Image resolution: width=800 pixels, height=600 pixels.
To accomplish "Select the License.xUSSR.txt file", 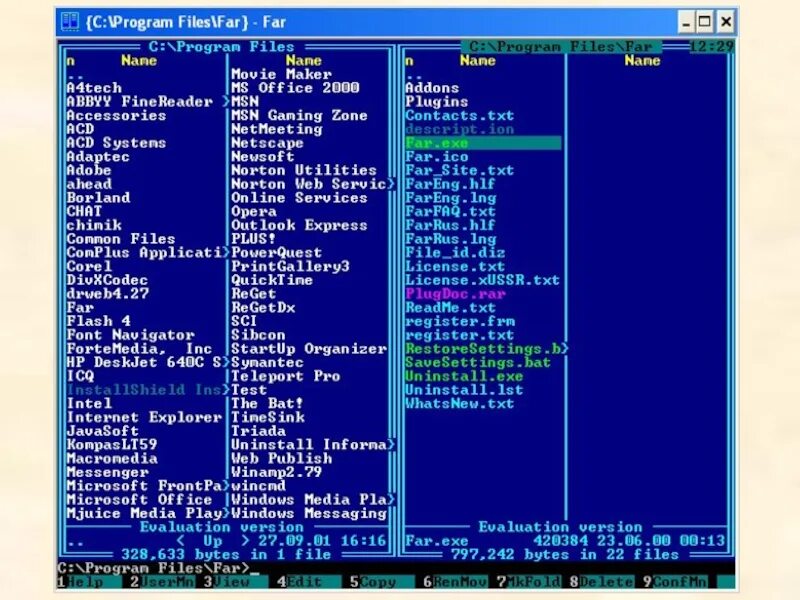I will [x=482, y=280].
